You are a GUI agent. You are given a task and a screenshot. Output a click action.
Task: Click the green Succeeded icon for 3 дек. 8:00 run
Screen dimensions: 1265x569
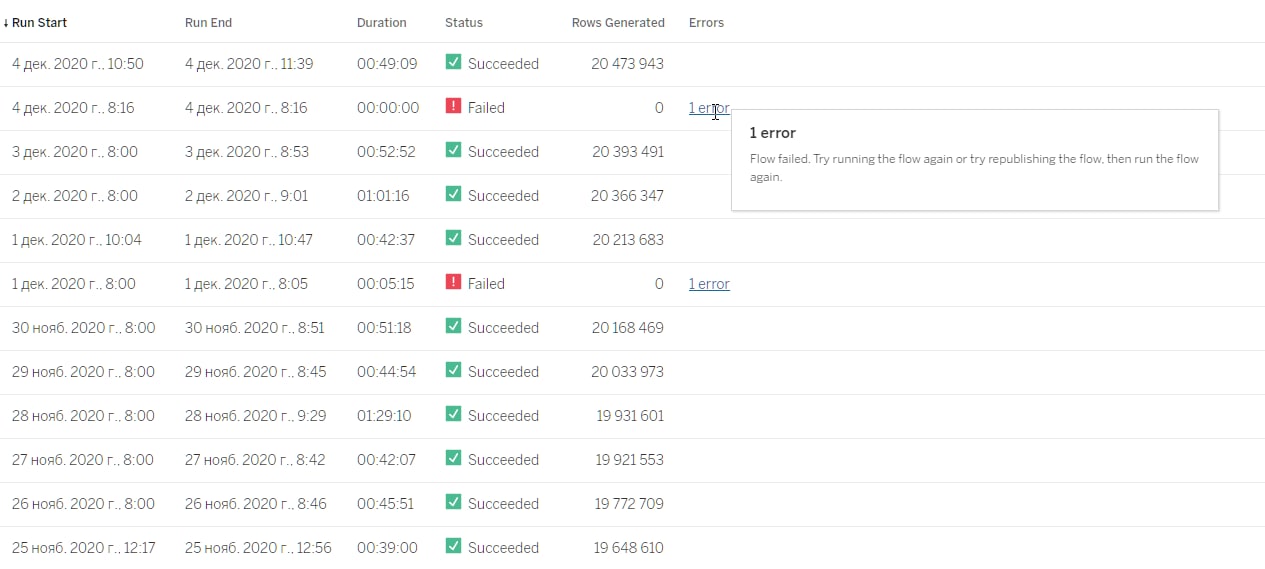pos(453,150)
